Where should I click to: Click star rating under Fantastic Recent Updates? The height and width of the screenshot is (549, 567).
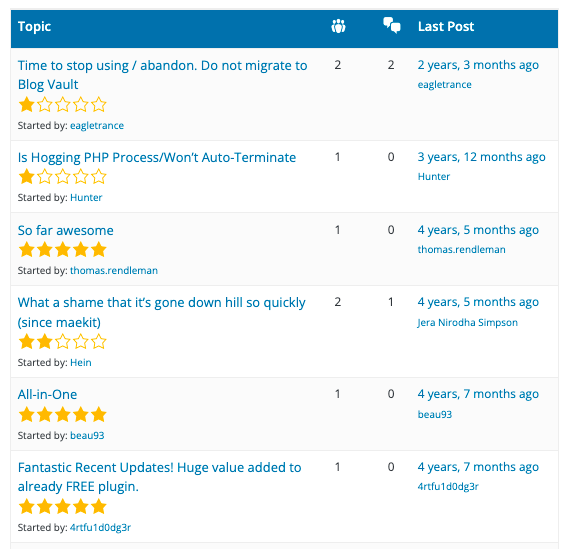pyautogui.click(x=62, y=506)
